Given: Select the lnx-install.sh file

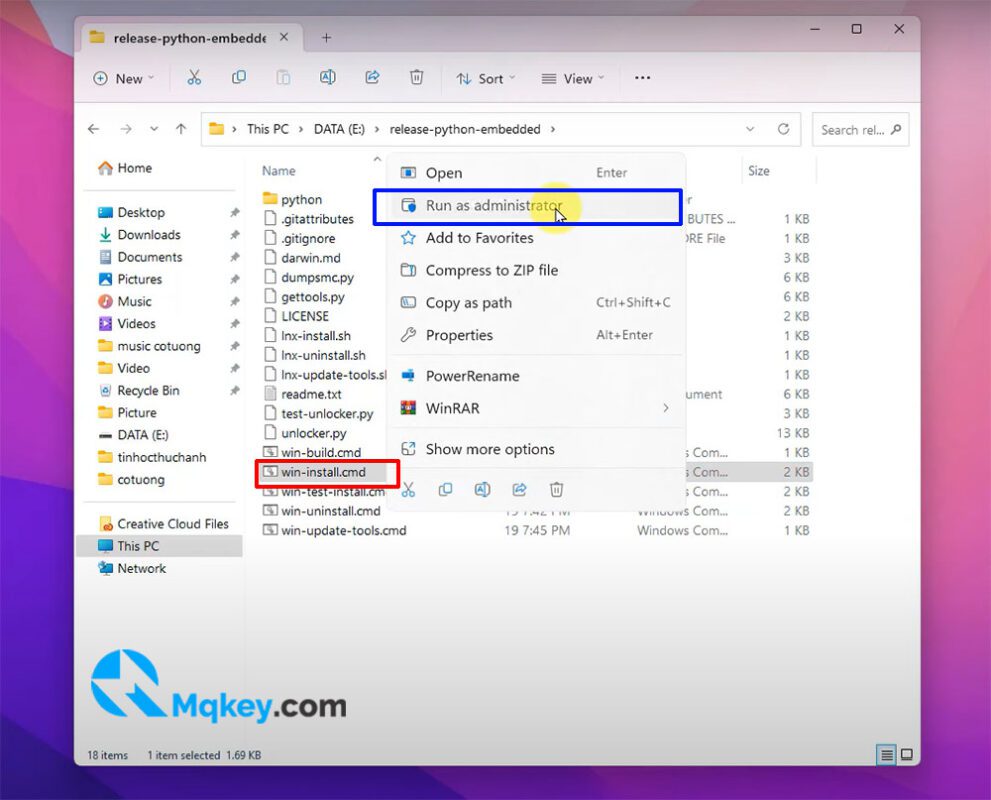Looking at the screenshot, I should click(x=307, y=336).
